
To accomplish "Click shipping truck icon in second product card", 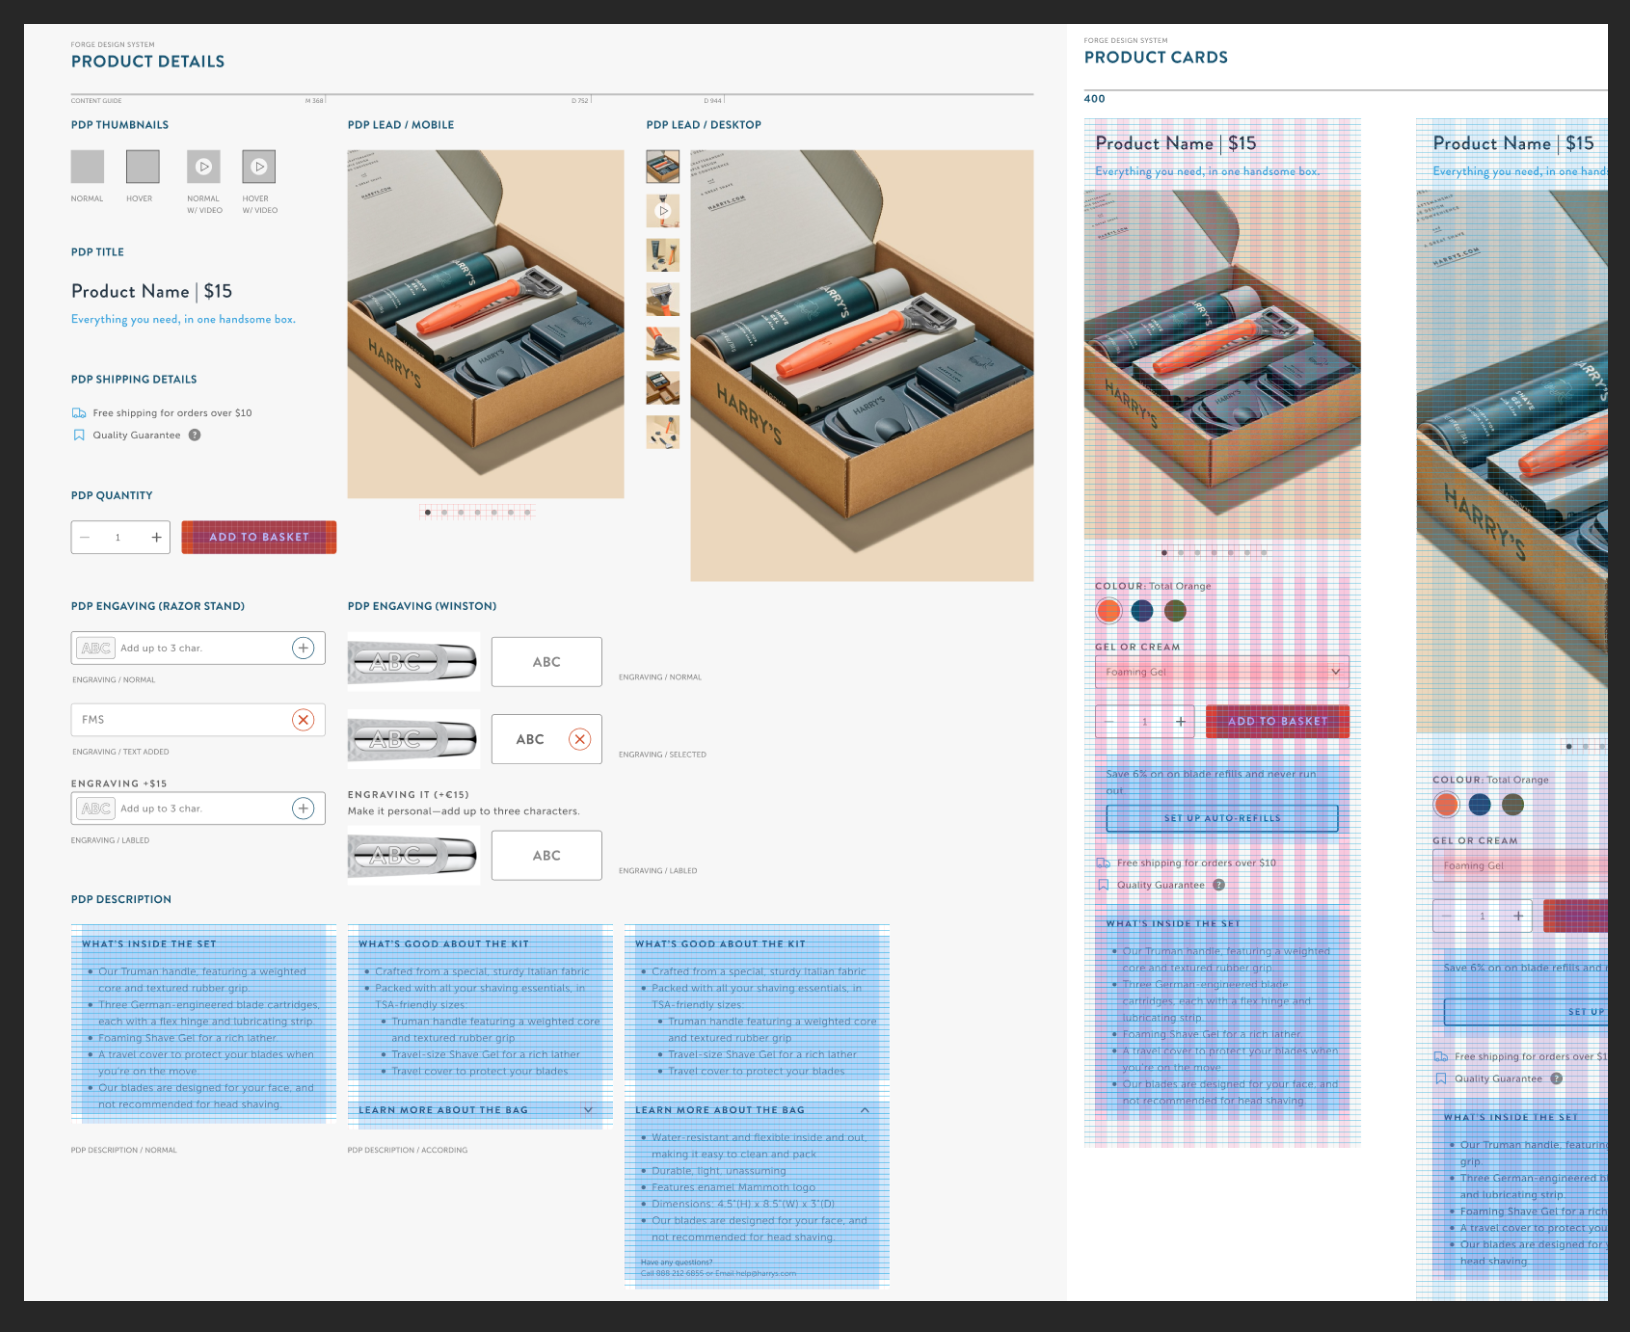I will pos(1441,1056).
